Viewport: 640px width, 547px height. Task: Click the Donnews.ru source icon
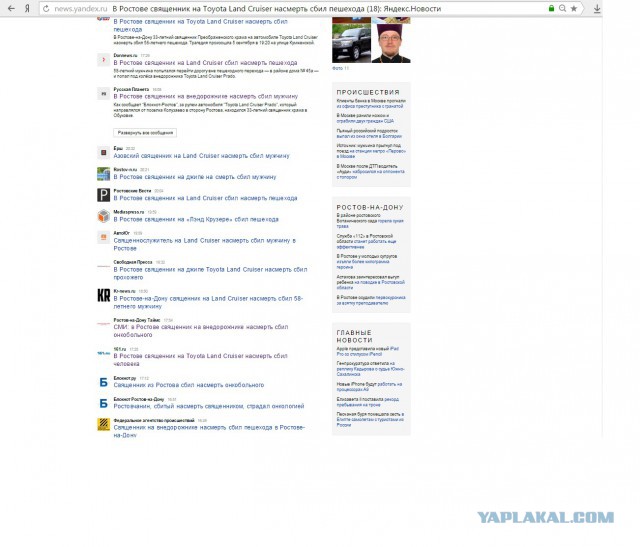[103, 60]
